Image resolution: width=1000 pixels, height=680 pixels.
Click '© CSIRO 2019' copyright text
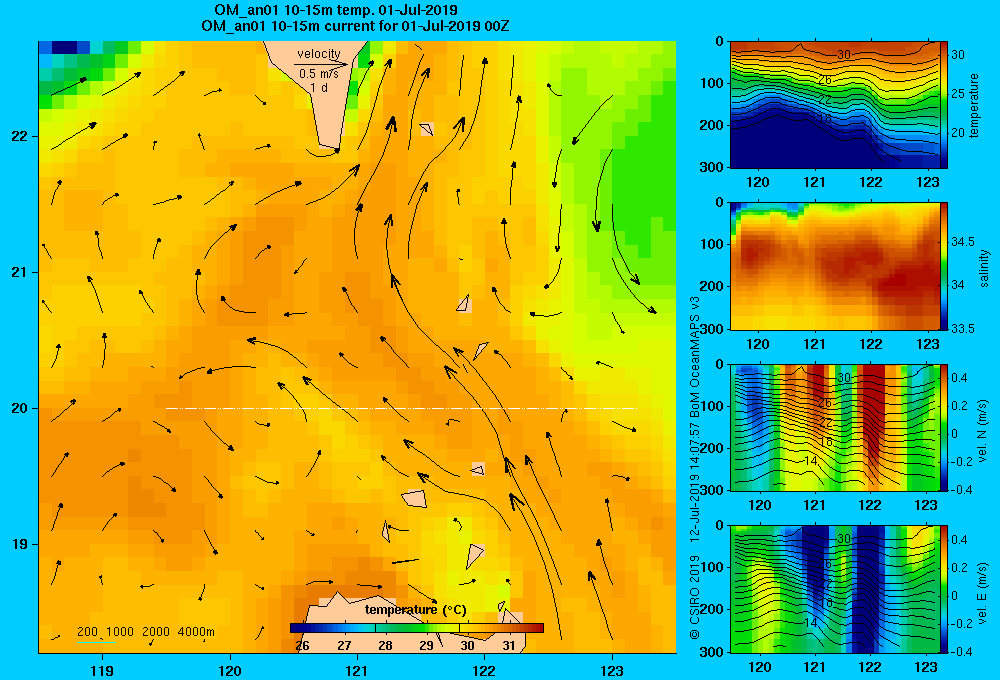click(695, 597)
